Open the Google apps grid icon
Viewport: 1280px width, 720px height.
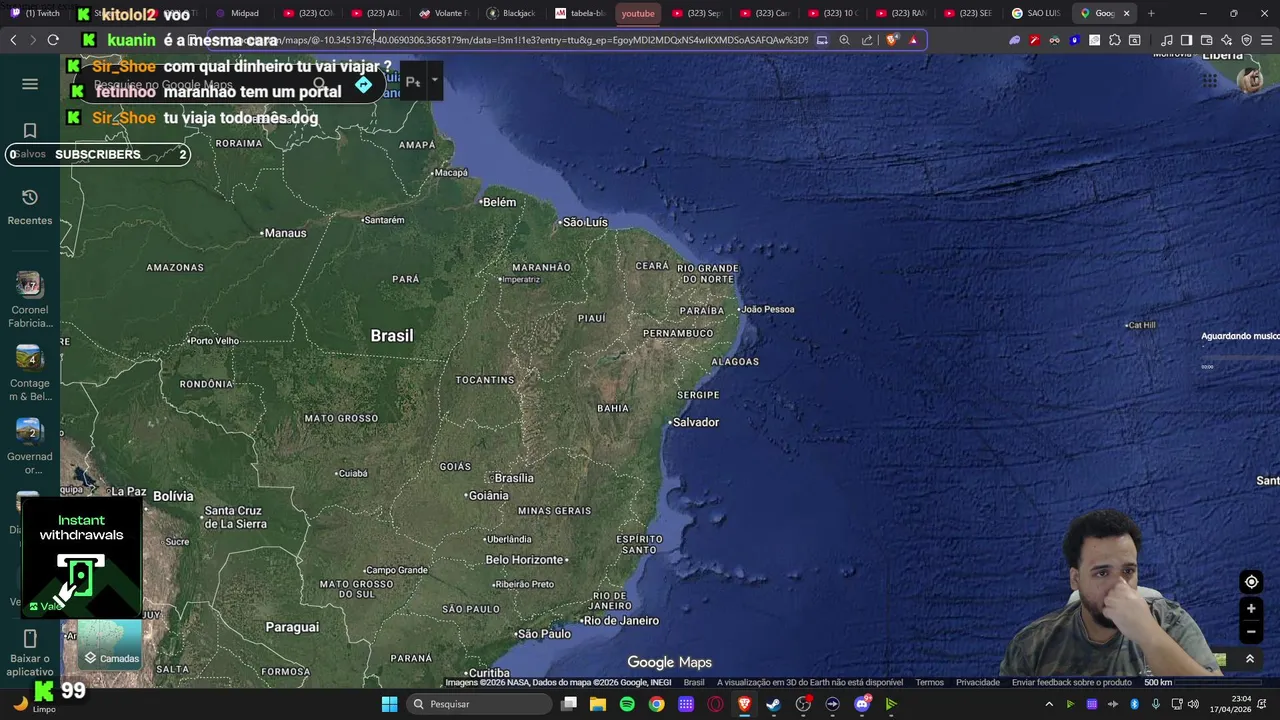click(x=1210, y=81)
